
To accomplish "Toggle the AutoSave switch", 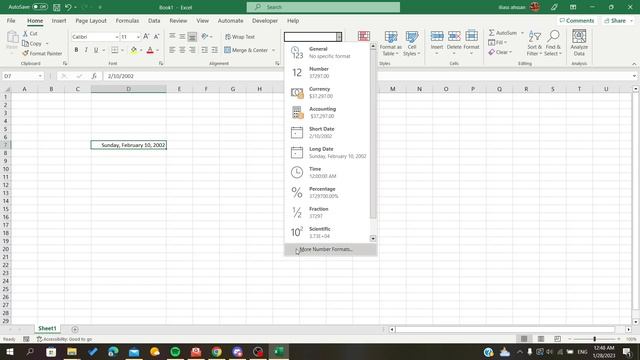I will [x=40, y=7].
